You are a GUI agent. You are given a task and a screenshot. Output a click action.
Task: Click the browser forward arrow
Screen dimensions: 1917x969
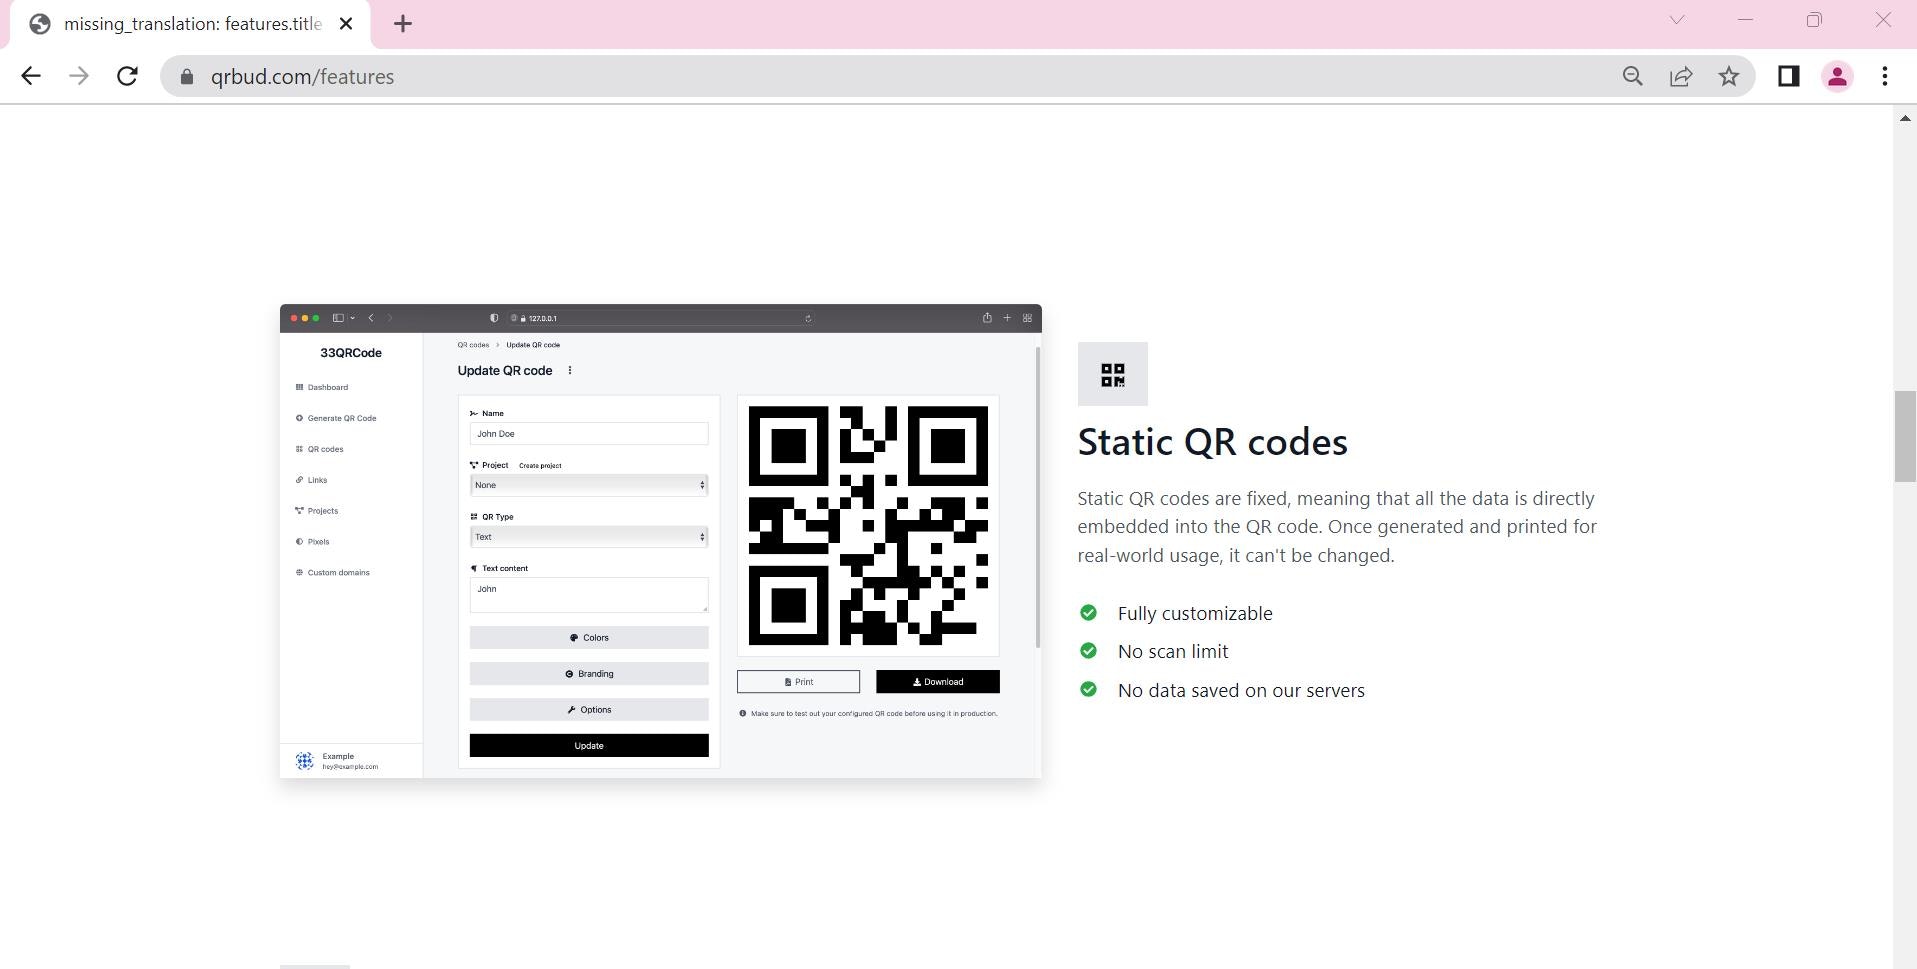tap(79, 76)
